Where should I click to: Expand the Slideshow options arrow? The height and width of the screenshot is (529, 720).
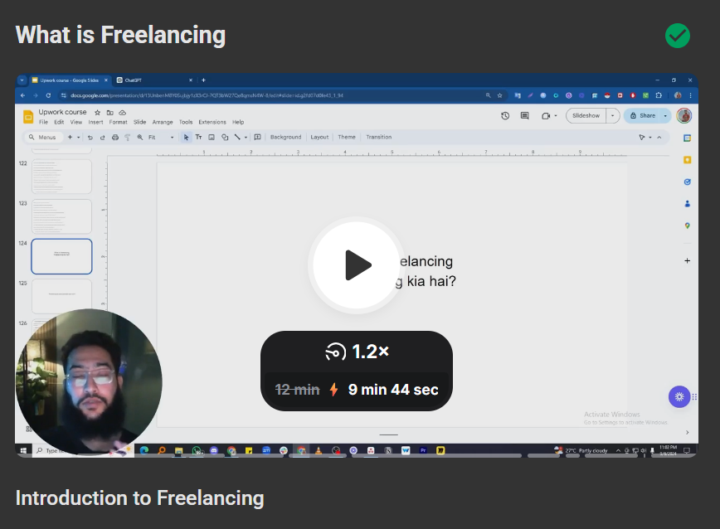613,116
